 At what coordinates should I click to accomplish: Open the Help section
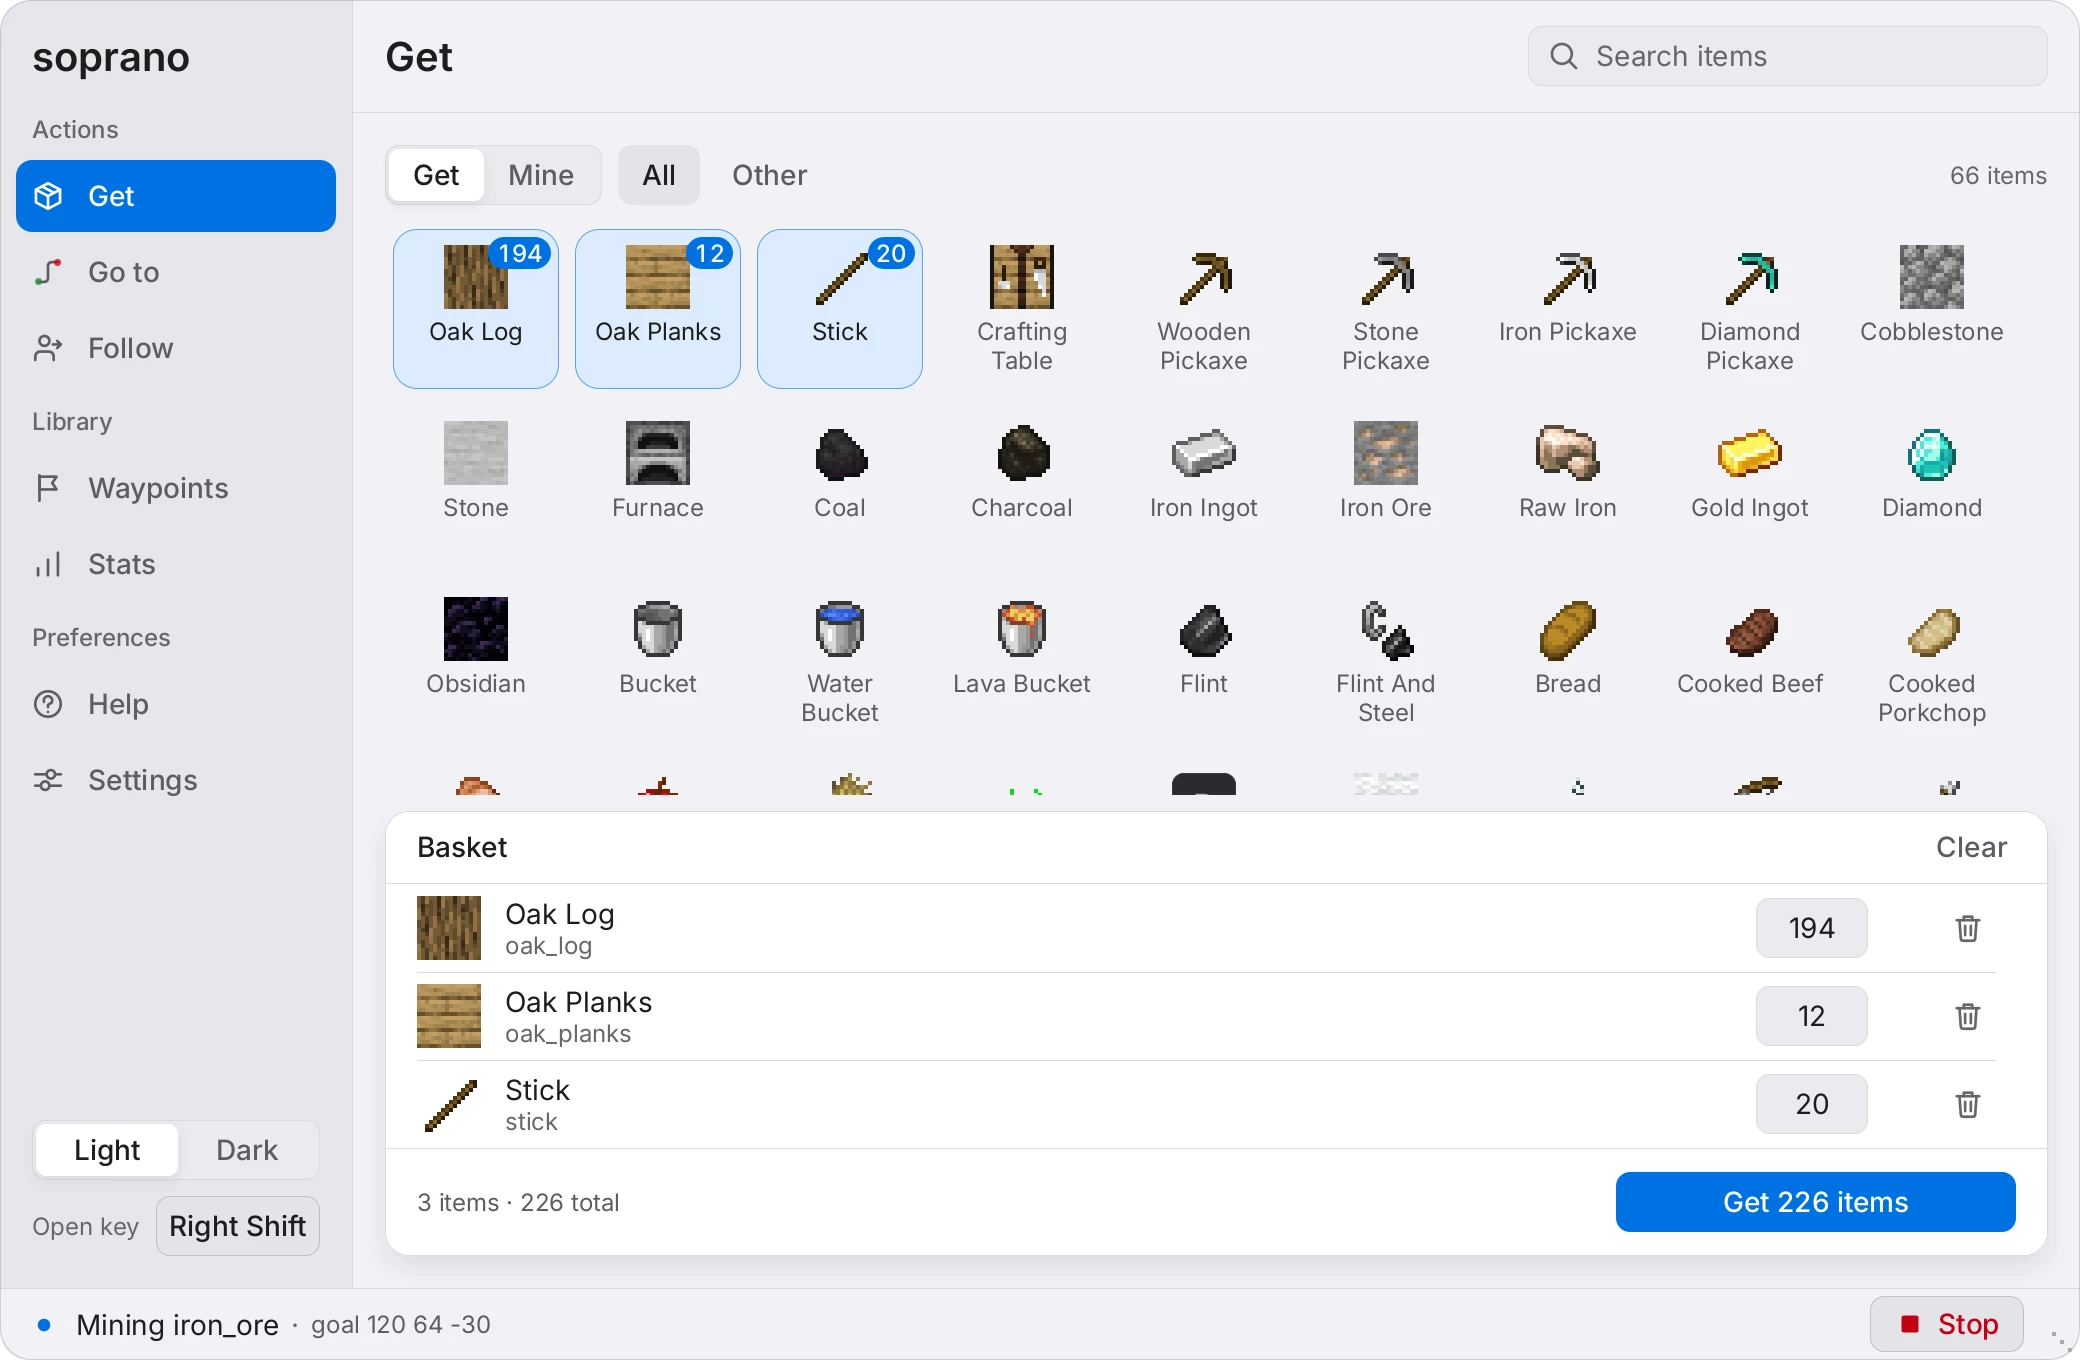[x=176, y=704]
